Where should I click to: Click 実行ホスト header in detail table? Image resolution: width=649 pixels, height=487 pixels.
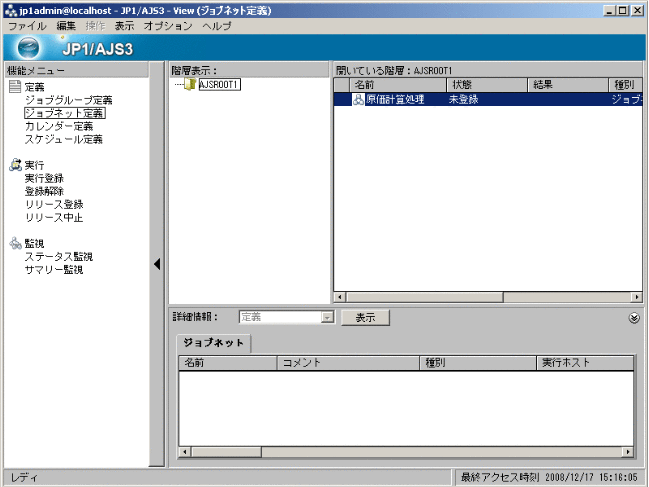[585, 363]
